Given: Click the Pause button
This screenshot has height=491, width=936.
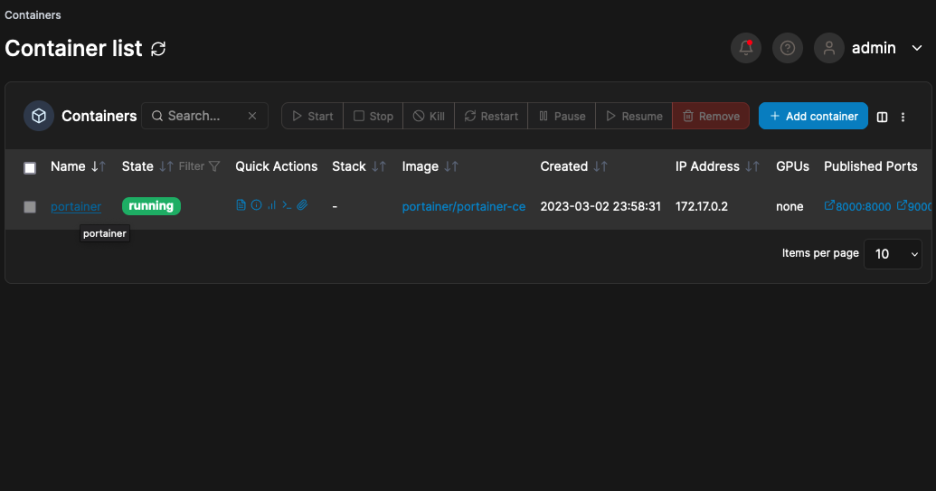Looking at the screenshot, I should tap(562, 116).
